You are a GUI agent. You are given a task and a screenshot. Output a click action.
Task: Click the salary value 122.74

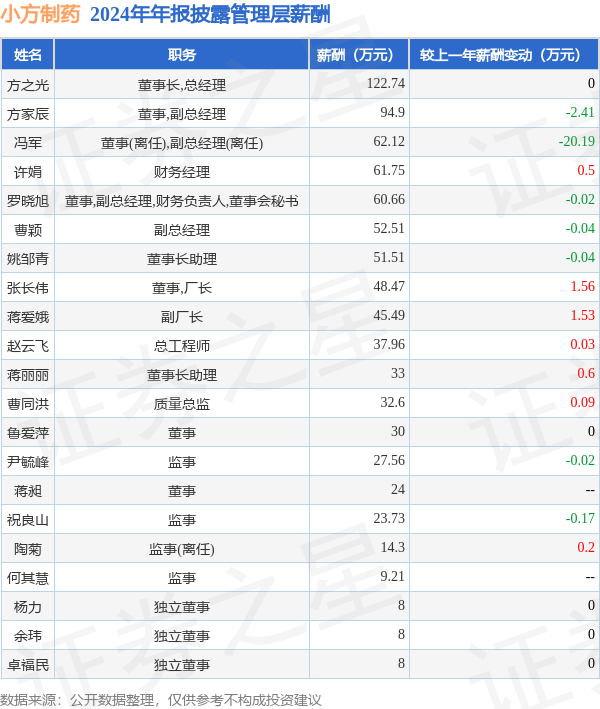pyautogui.click(x=386, y=84)
